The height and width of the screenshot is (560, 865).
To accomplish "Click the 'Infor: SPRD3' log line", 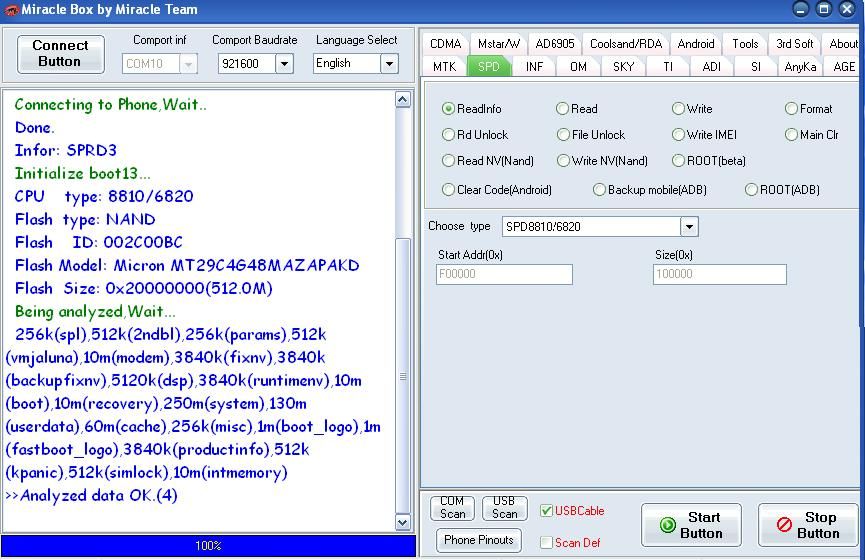I will pyautogui.click(x=66, y=151).
